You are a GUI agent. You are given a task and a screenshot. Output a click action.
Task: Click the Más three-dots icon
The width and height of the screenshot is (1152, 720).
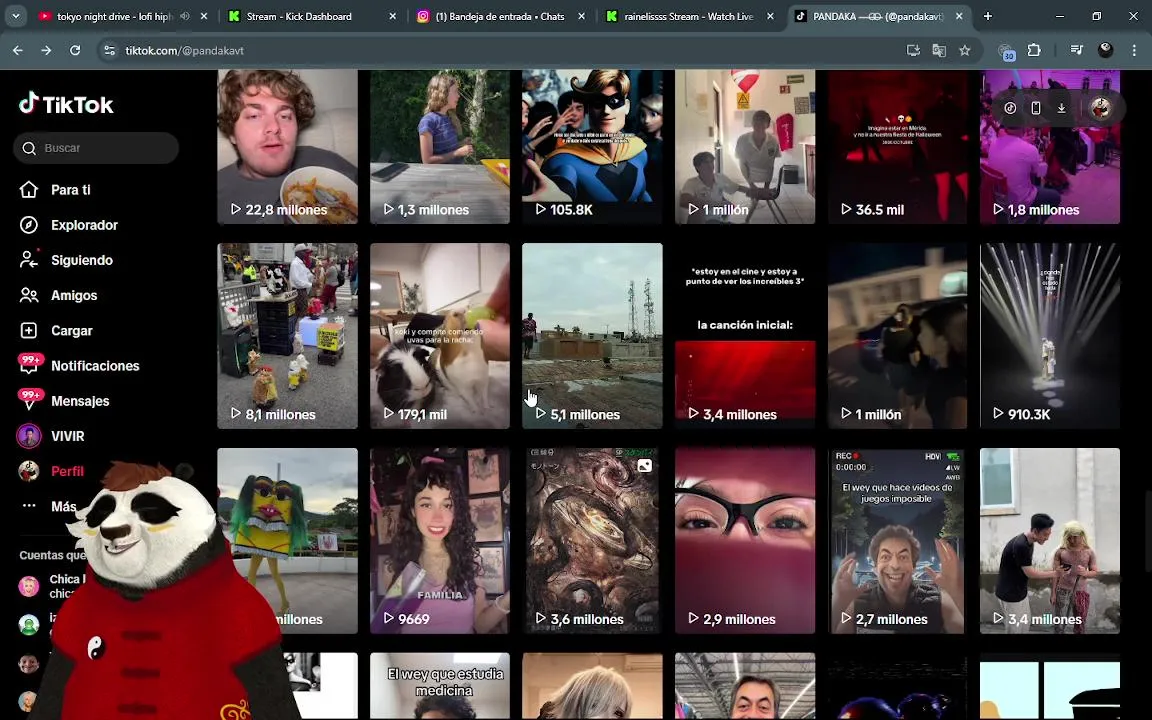click(29, 505)
